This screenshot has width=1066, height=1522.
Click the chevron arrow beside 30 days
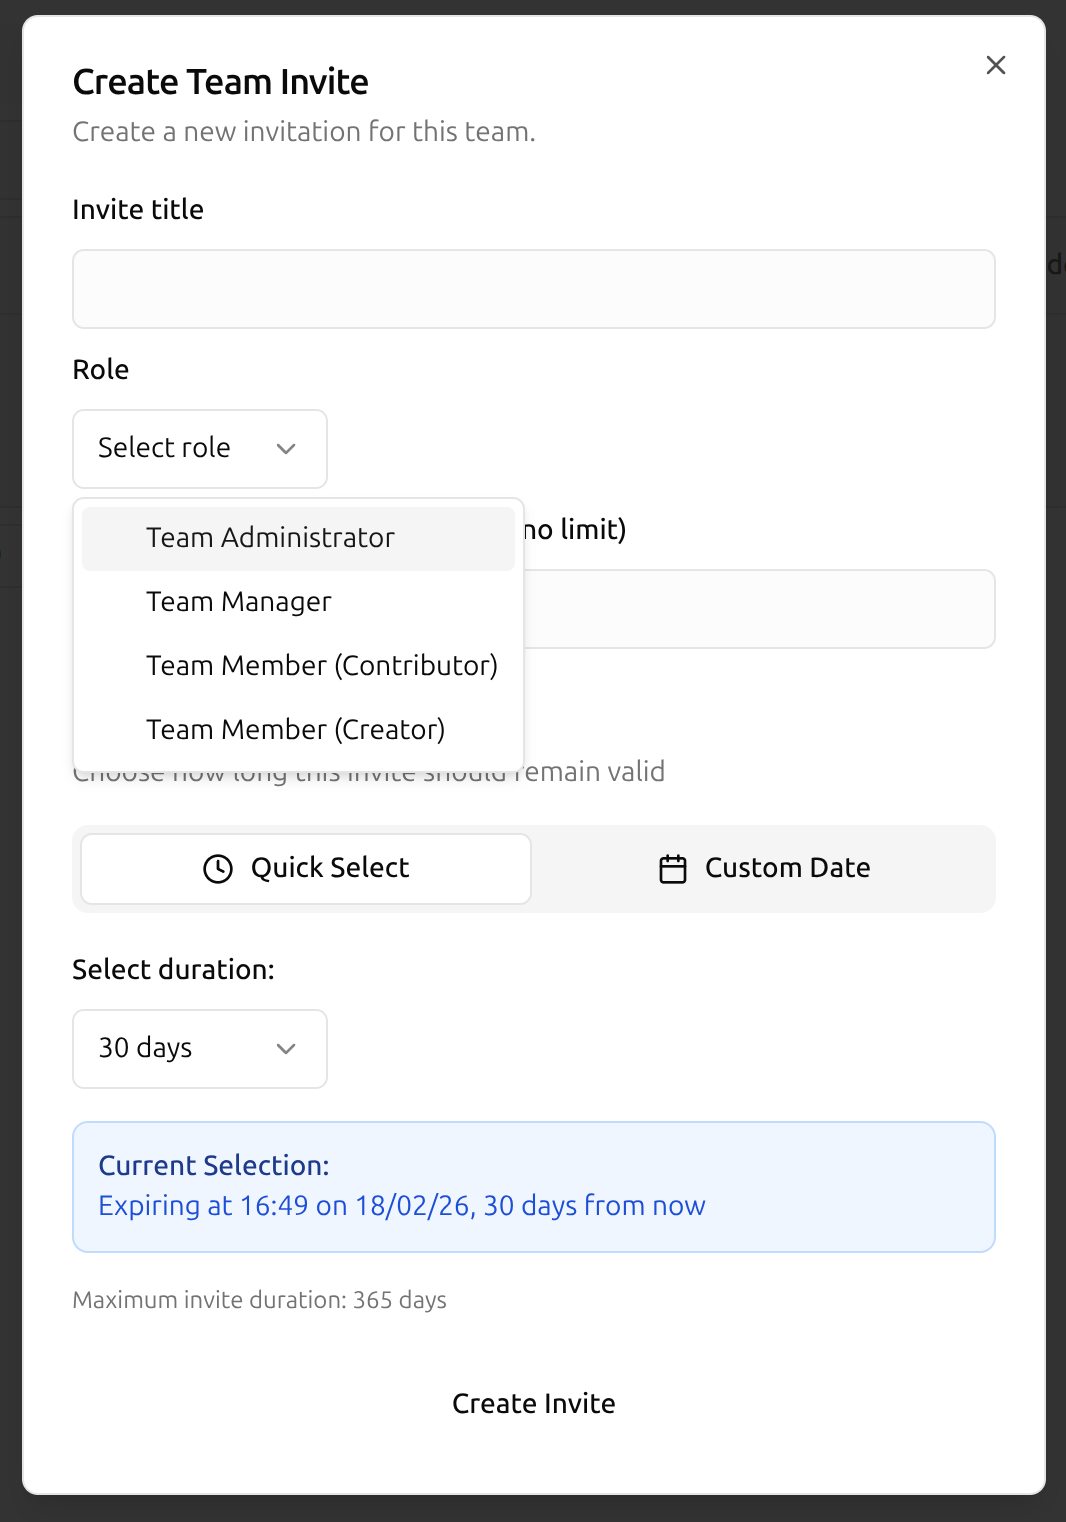click(x=286, y=1049)
